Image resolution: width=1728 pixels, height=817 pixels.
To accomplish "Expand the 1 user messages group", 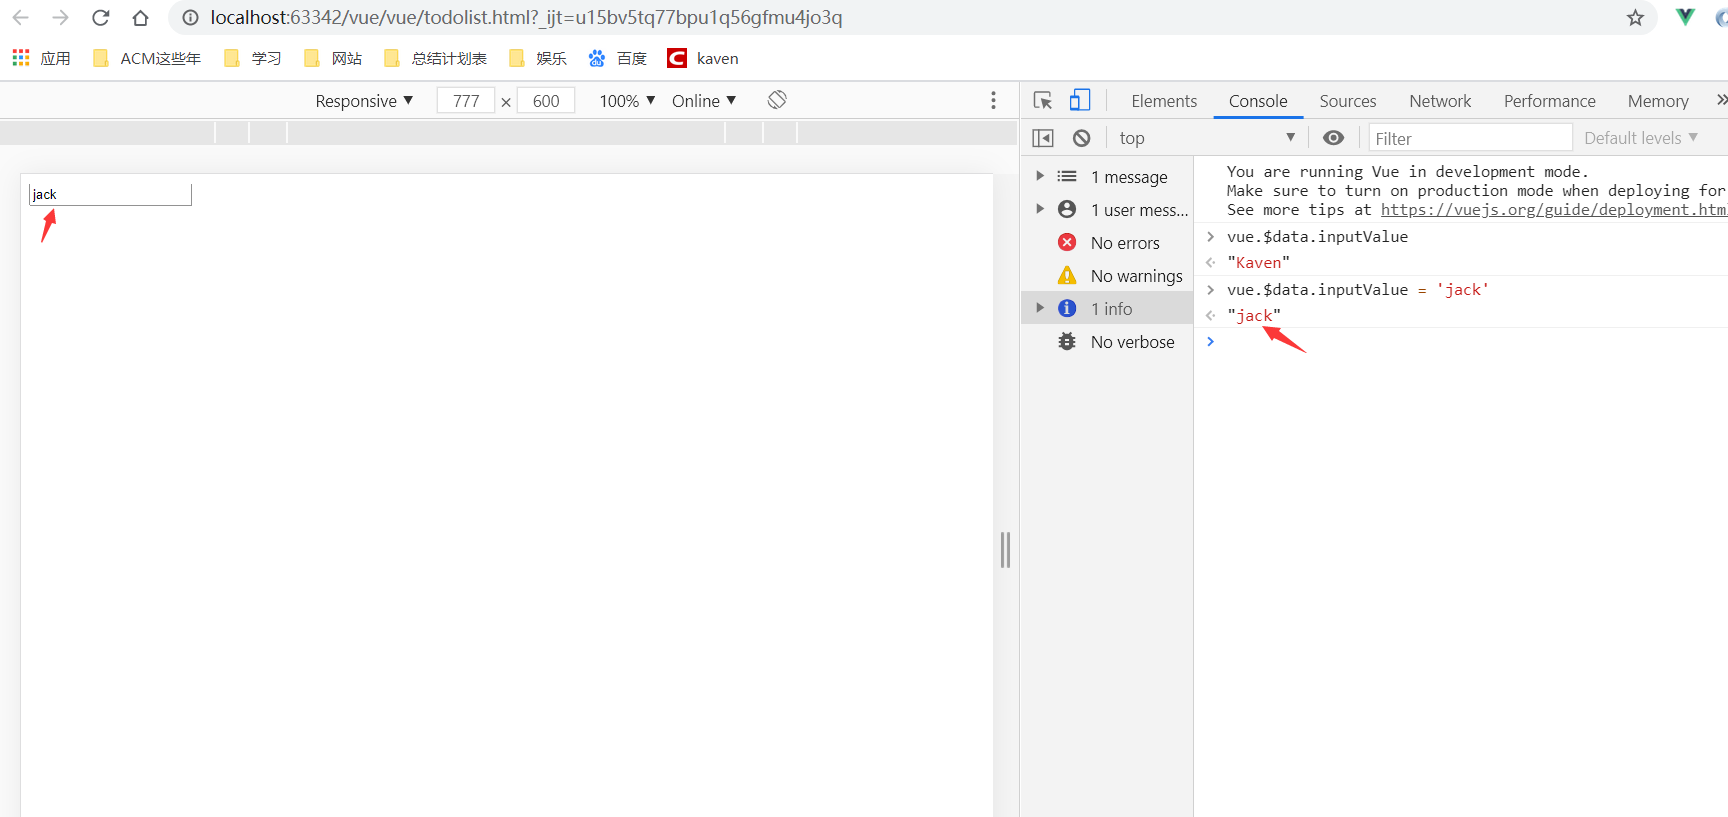I will pos(1040,209).
